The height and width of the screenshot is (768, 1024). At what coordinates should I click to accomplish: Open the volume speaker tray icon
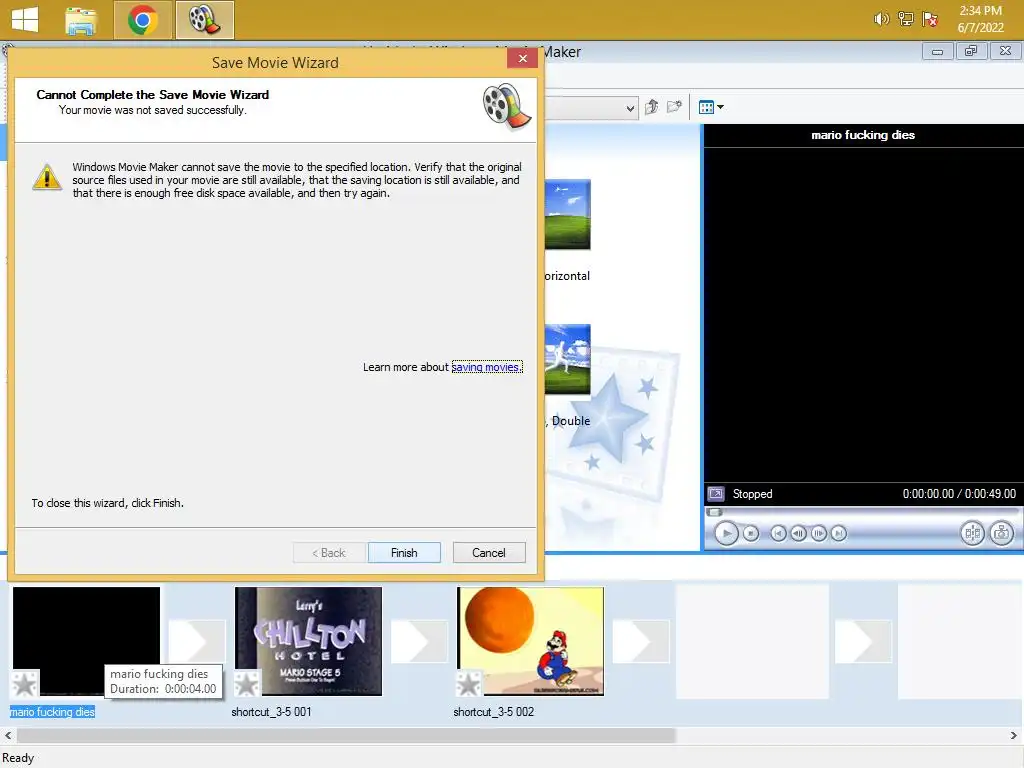click(x=881, y=19)
